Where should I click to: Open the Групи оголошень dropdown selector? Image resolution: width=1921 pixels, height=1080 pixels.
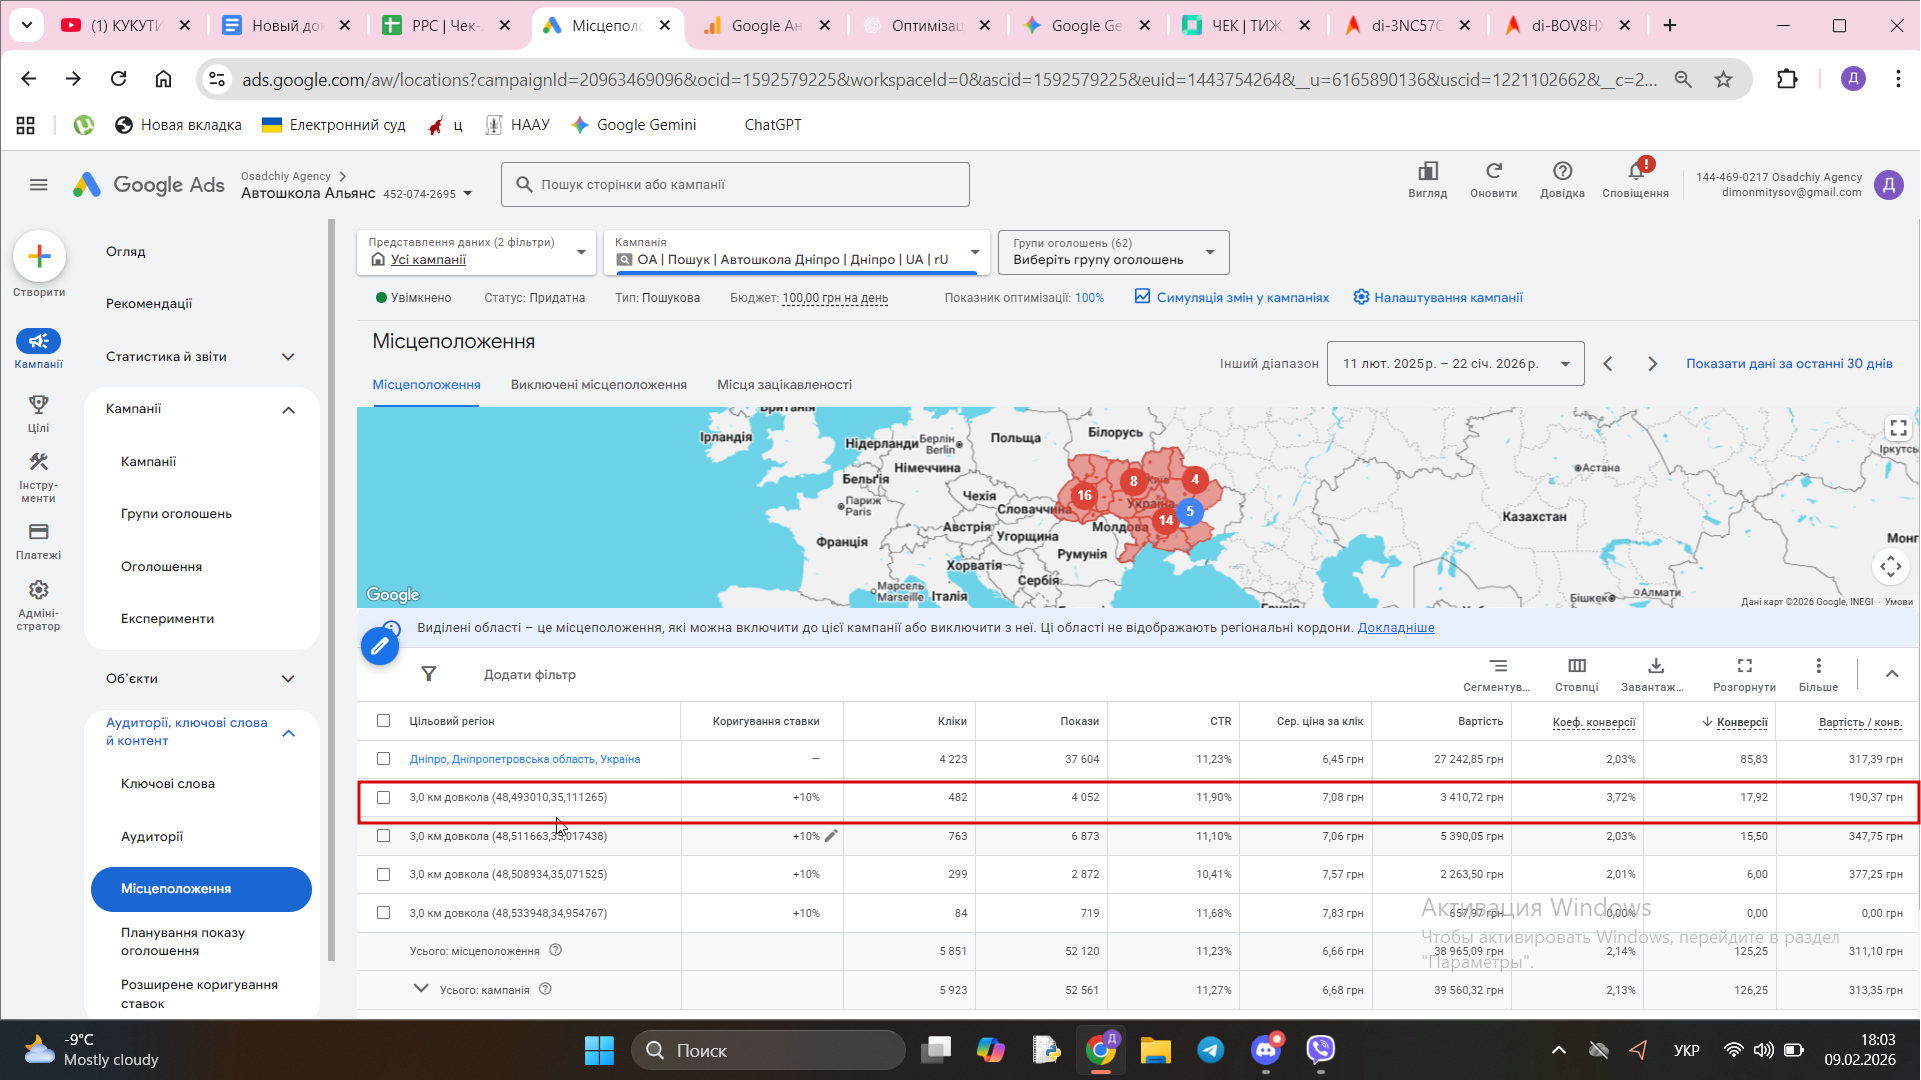[x=1113, y=252]
